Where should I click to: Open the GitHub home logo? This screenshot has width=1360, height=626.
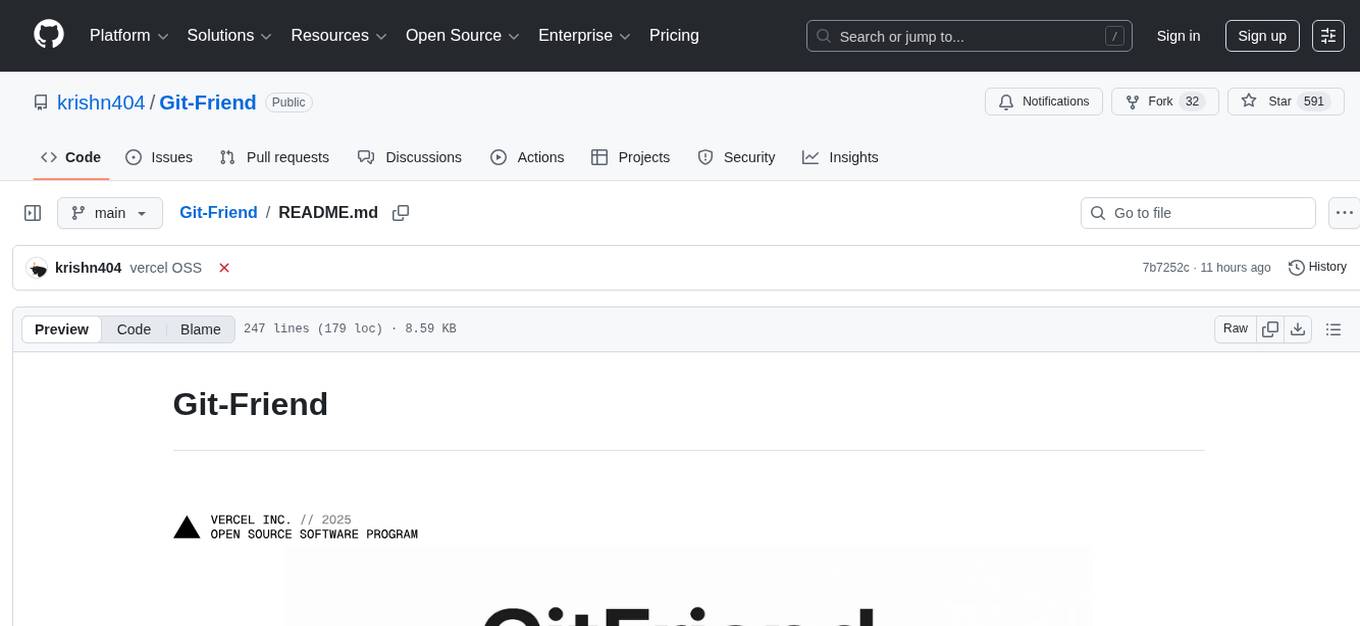tap(48, 35)
